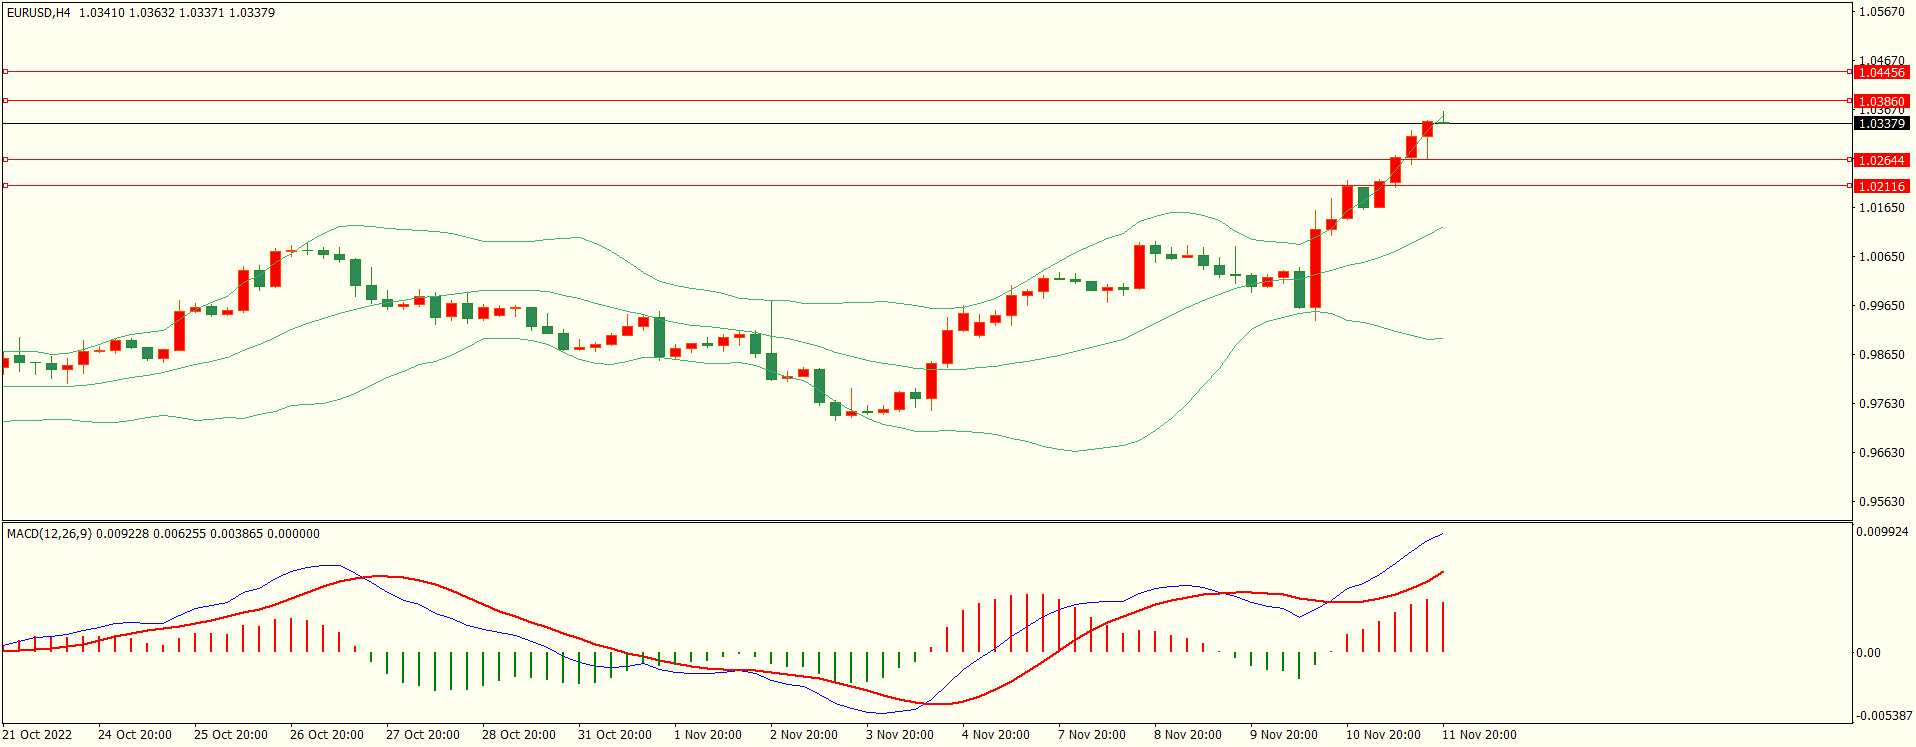Select the left handle of the 1.02644 line
The height and width of the screenshot is (747, 1916).
coord(5,160)
